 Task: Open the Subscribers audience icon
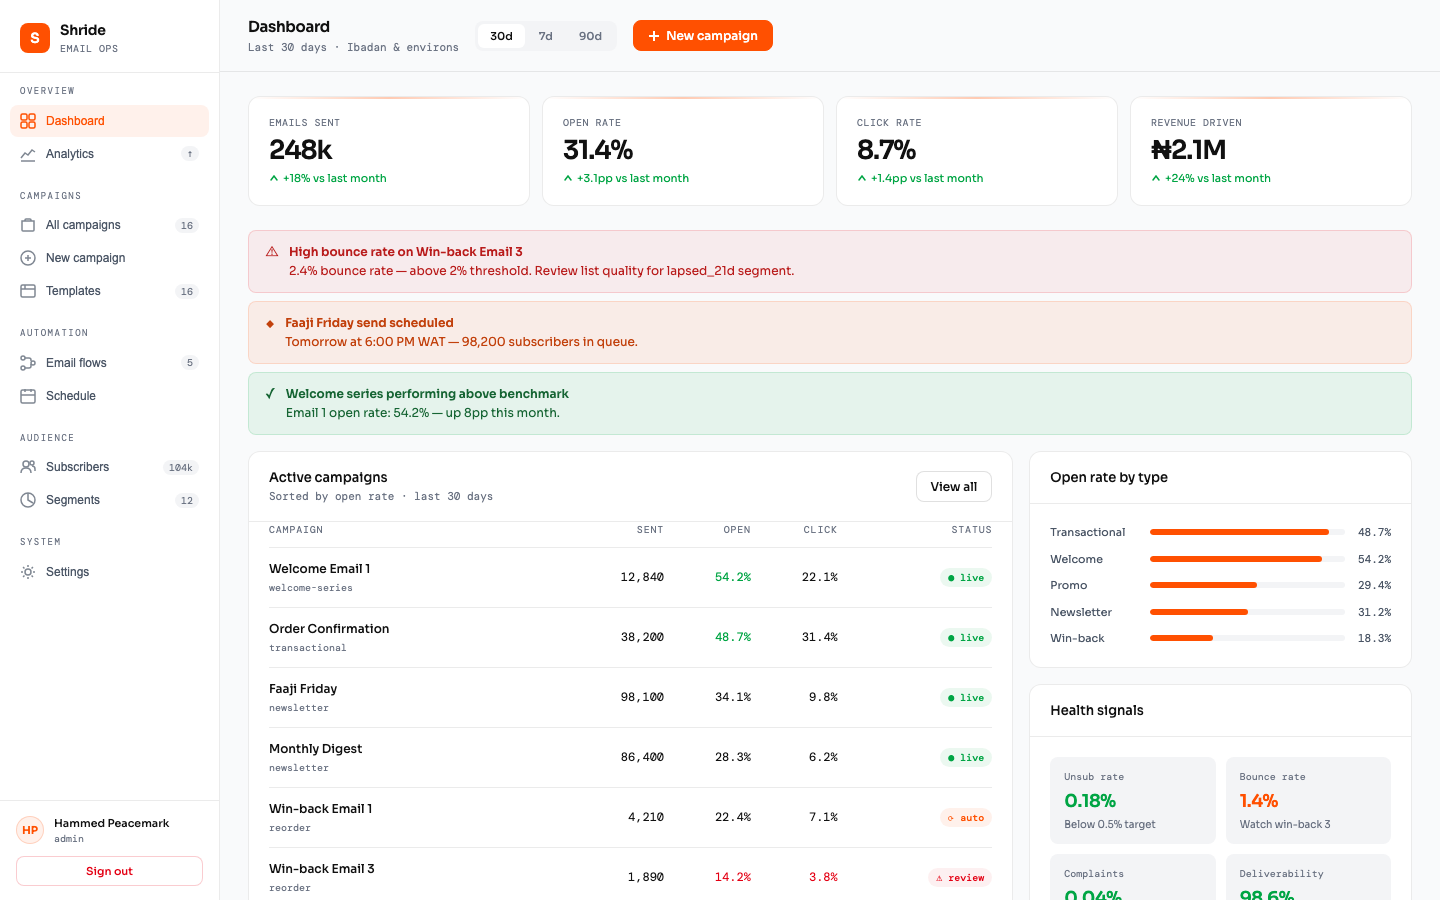click(27, 466)
